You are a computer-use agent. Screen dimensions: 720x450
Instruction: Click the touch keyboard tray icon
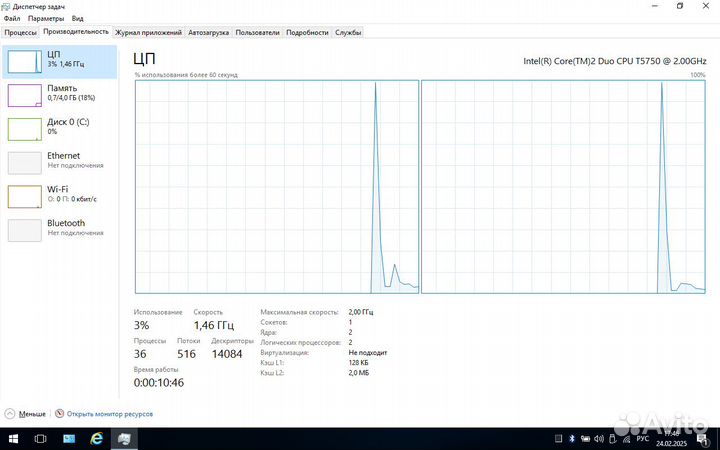(x=558, y=439)
